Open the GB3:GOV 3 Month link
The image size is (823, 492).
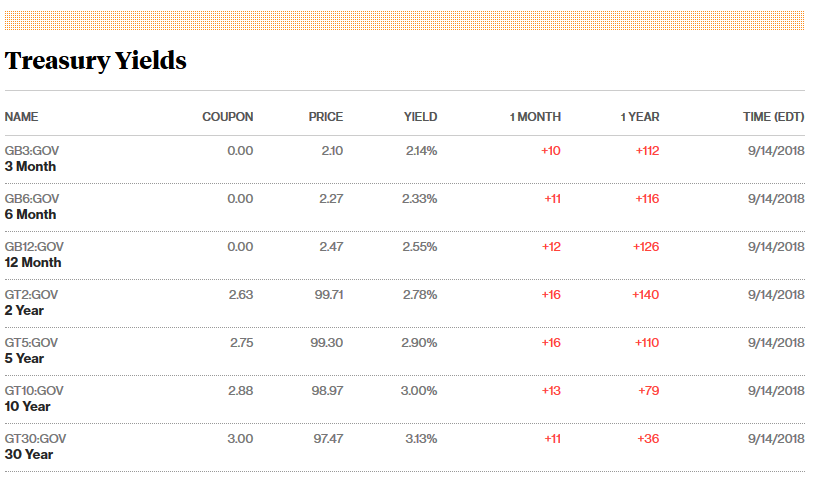click(31, 158)
